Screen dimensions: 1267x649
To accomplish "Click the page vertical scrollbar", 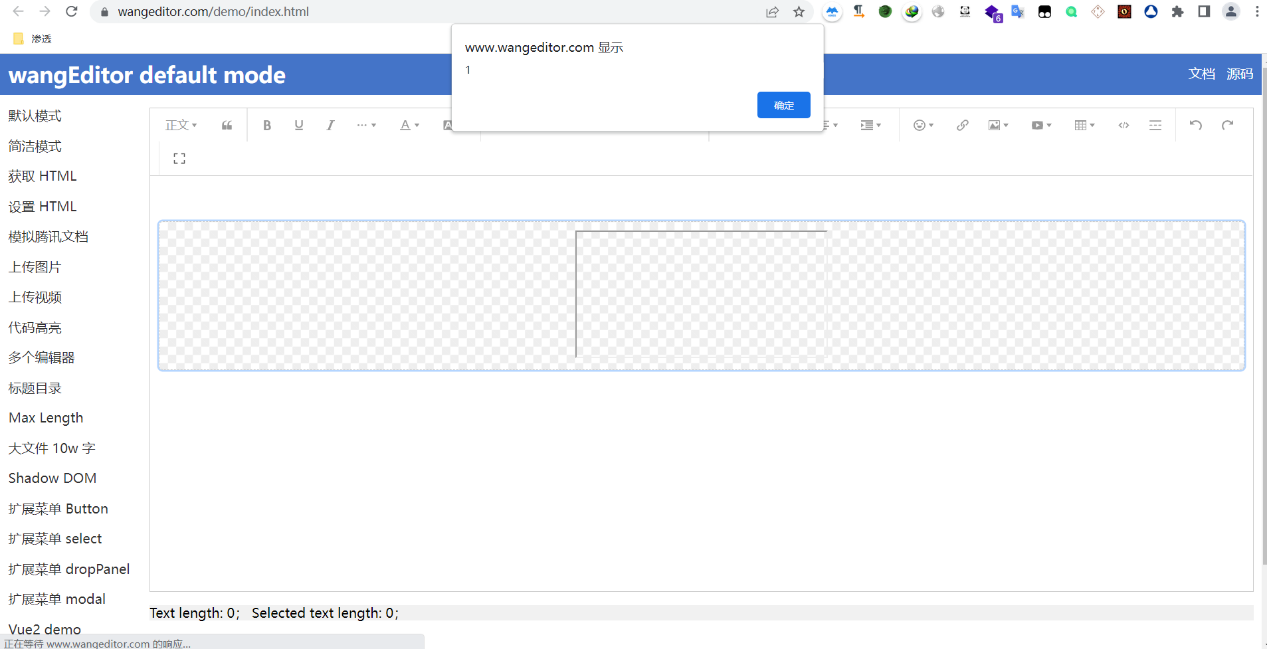I will [1263, 315].
